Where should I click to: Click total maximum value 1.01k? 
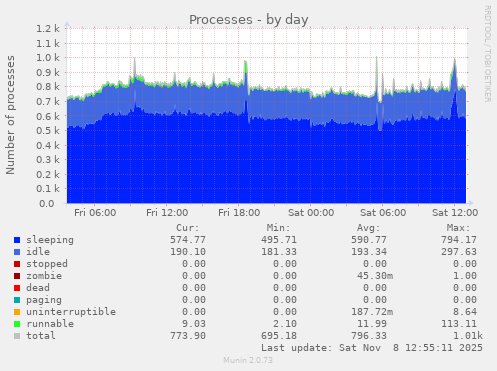pos(468,336)
